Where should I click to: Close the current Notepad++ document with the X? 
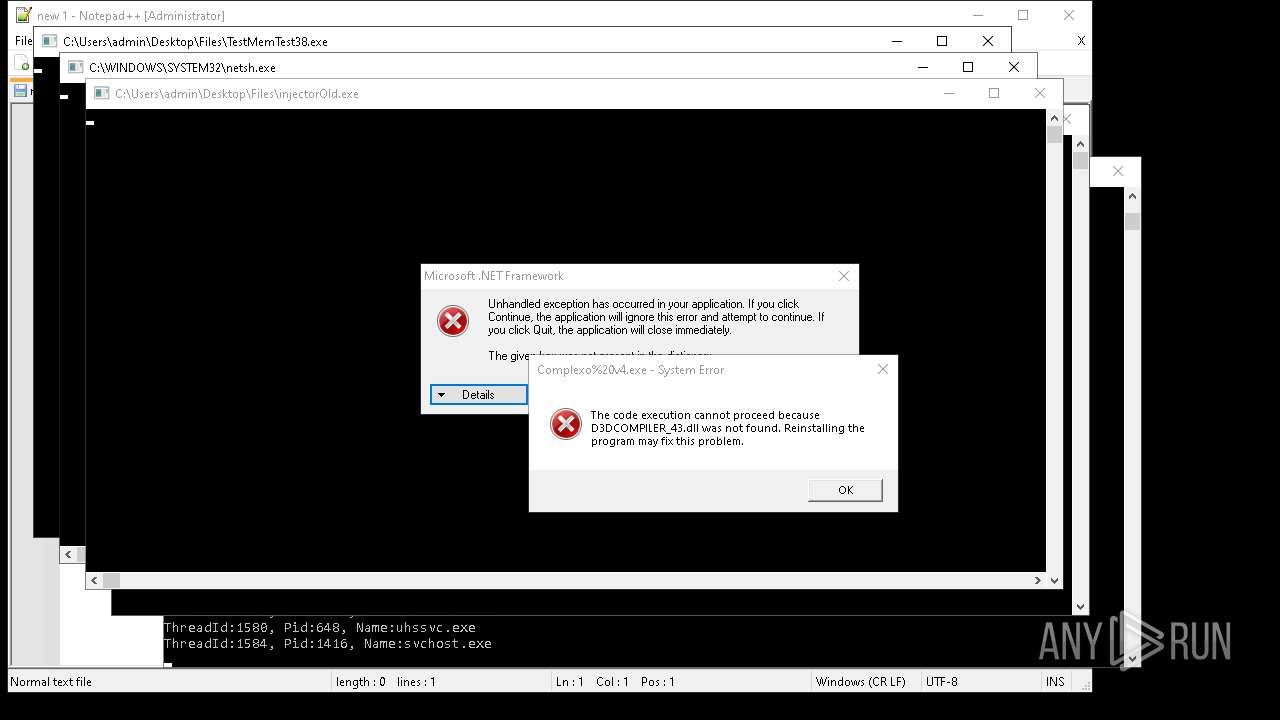tap(1081, 41)
